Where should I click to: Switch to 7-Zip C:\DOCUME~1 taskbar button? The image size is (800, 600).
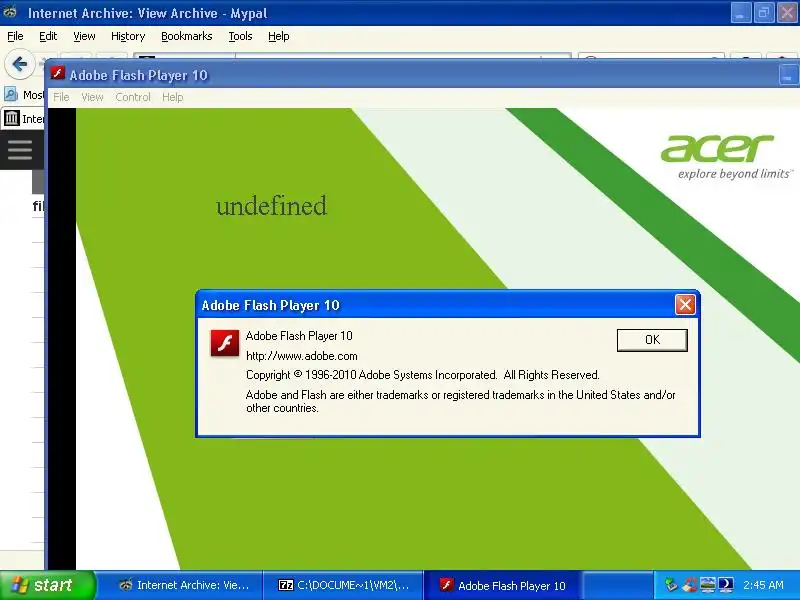(343, 586)
